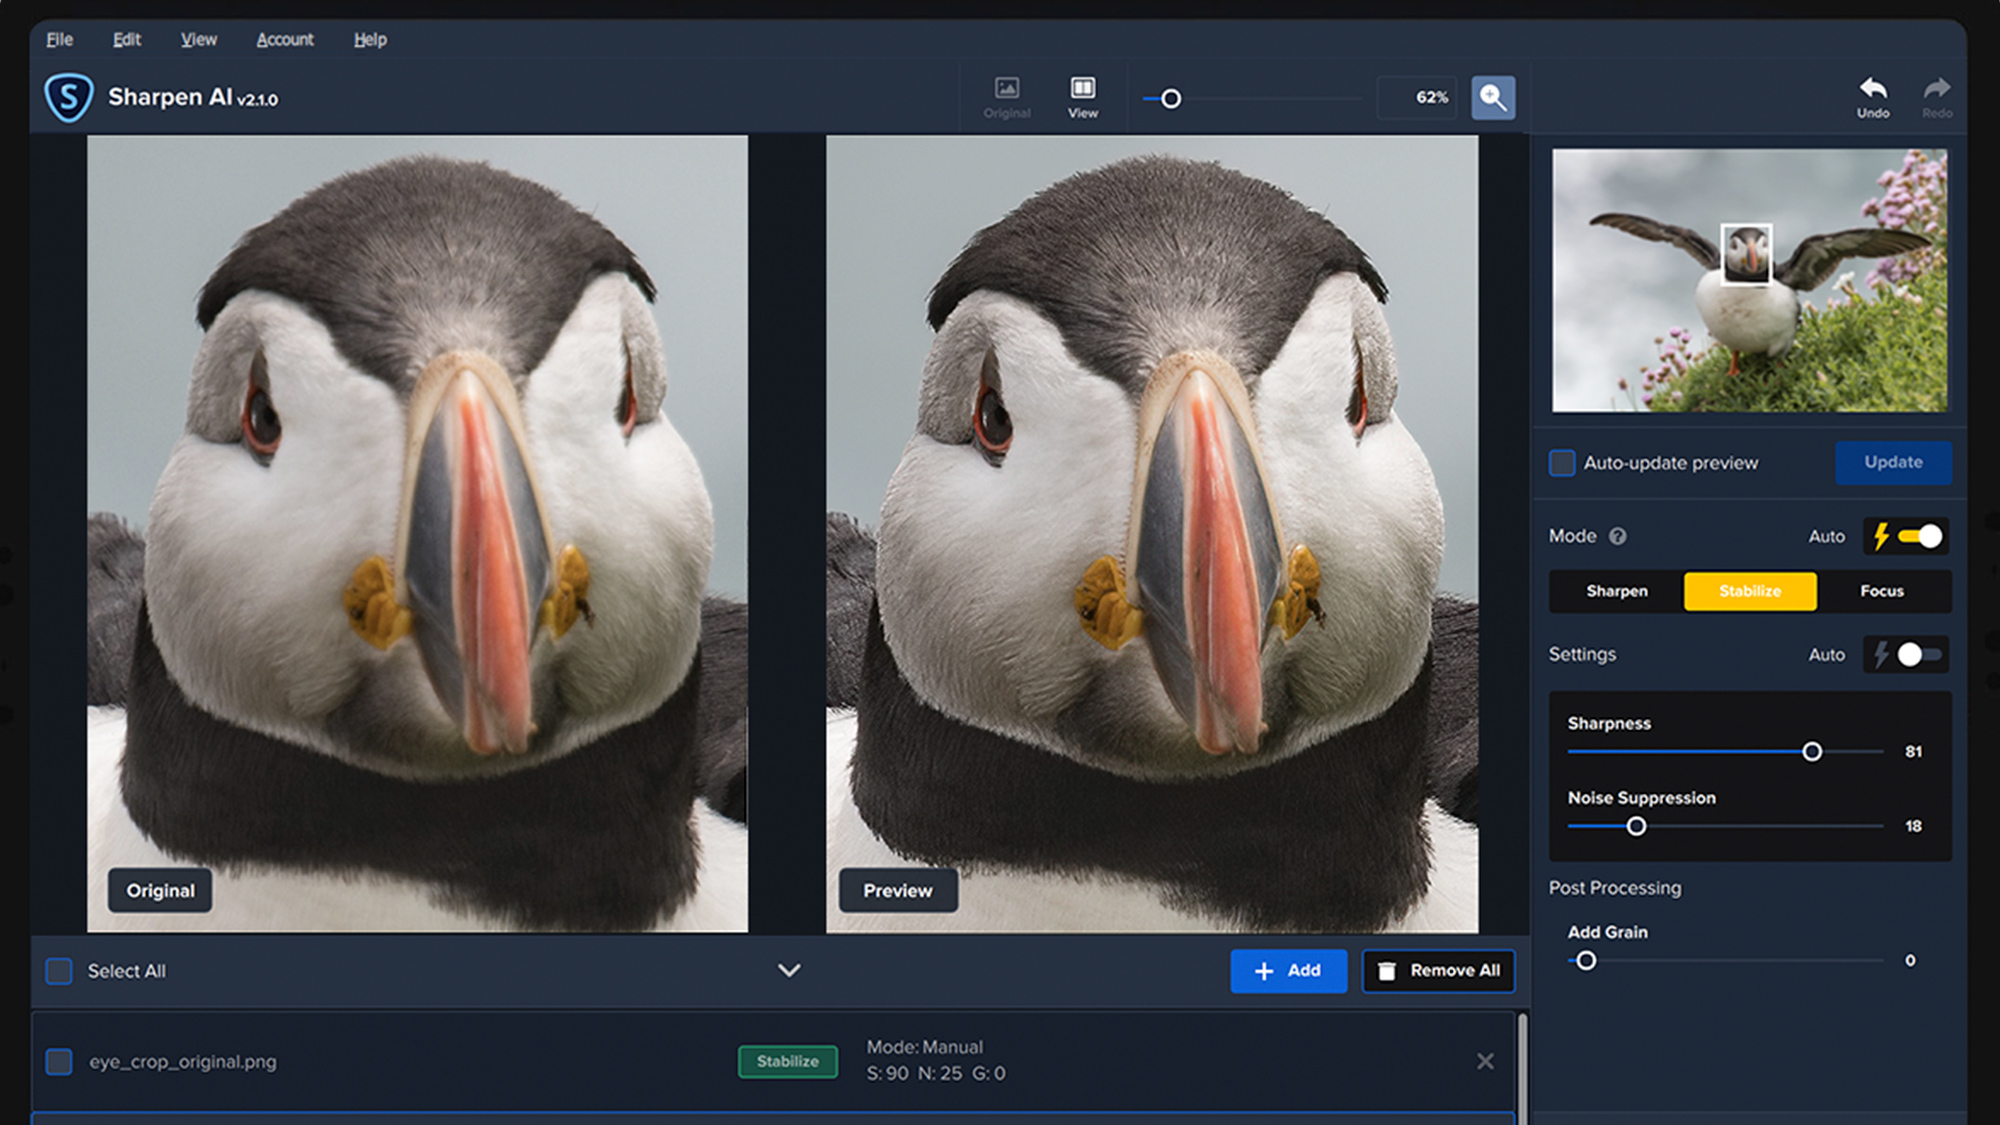Open the Account menu

[x=284, y=39]
